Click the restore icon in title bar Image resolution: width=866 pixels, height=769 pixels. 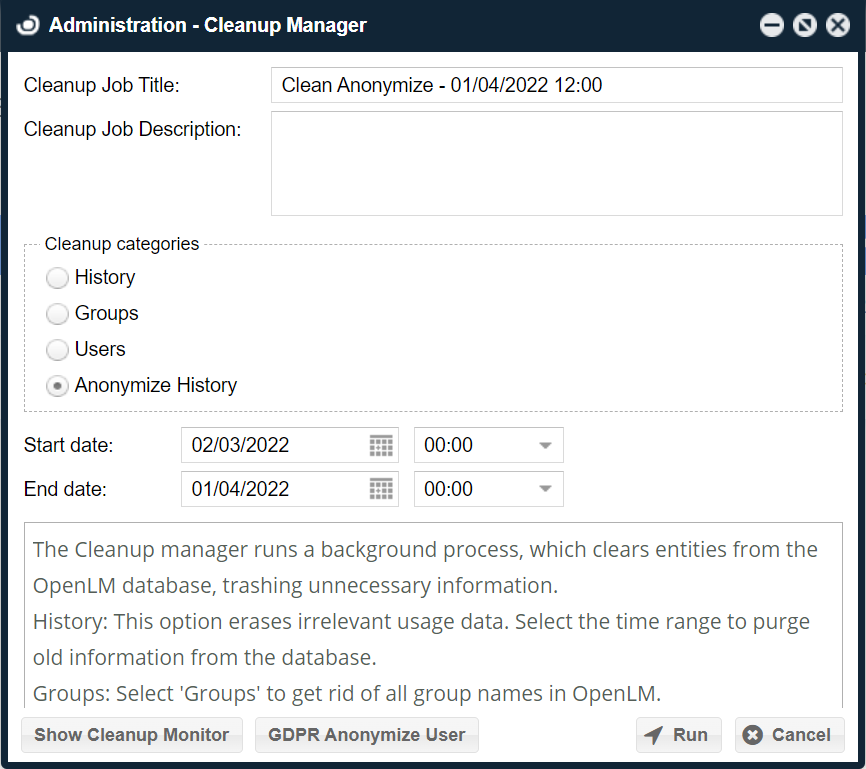pos(804,26)
